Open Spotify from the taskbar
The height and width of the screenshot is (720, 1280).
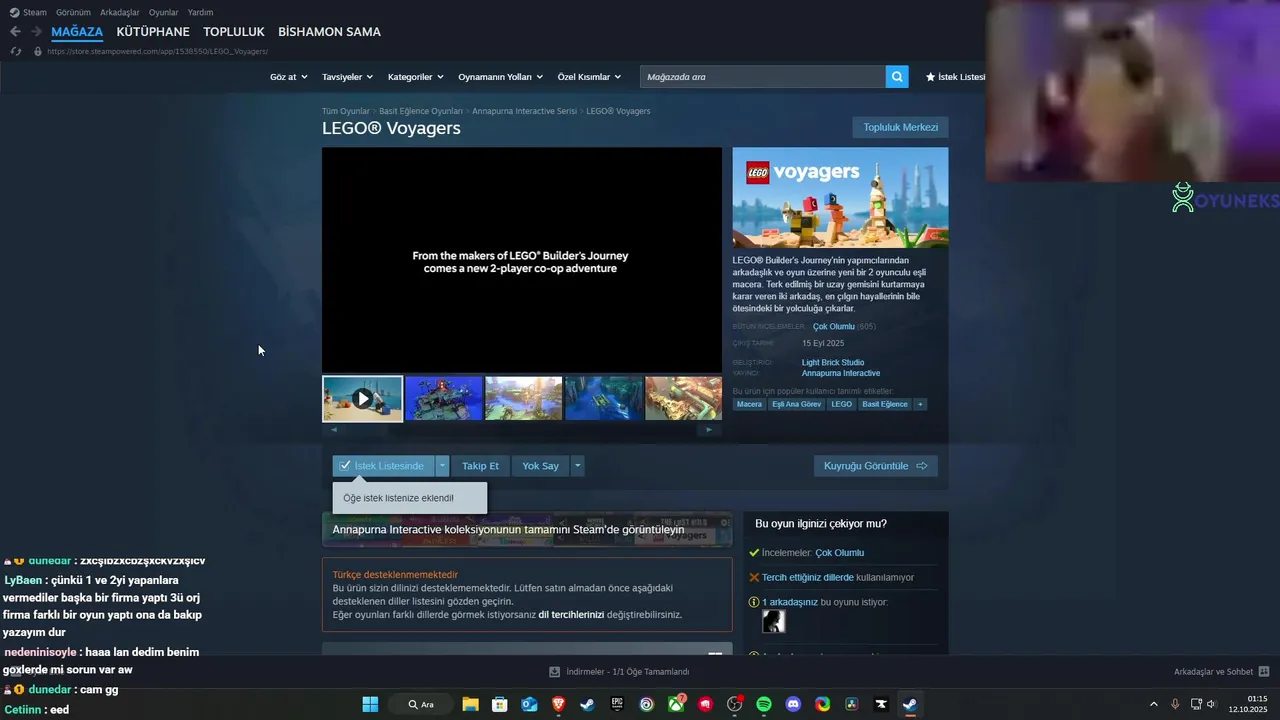(x=764, y=704)
